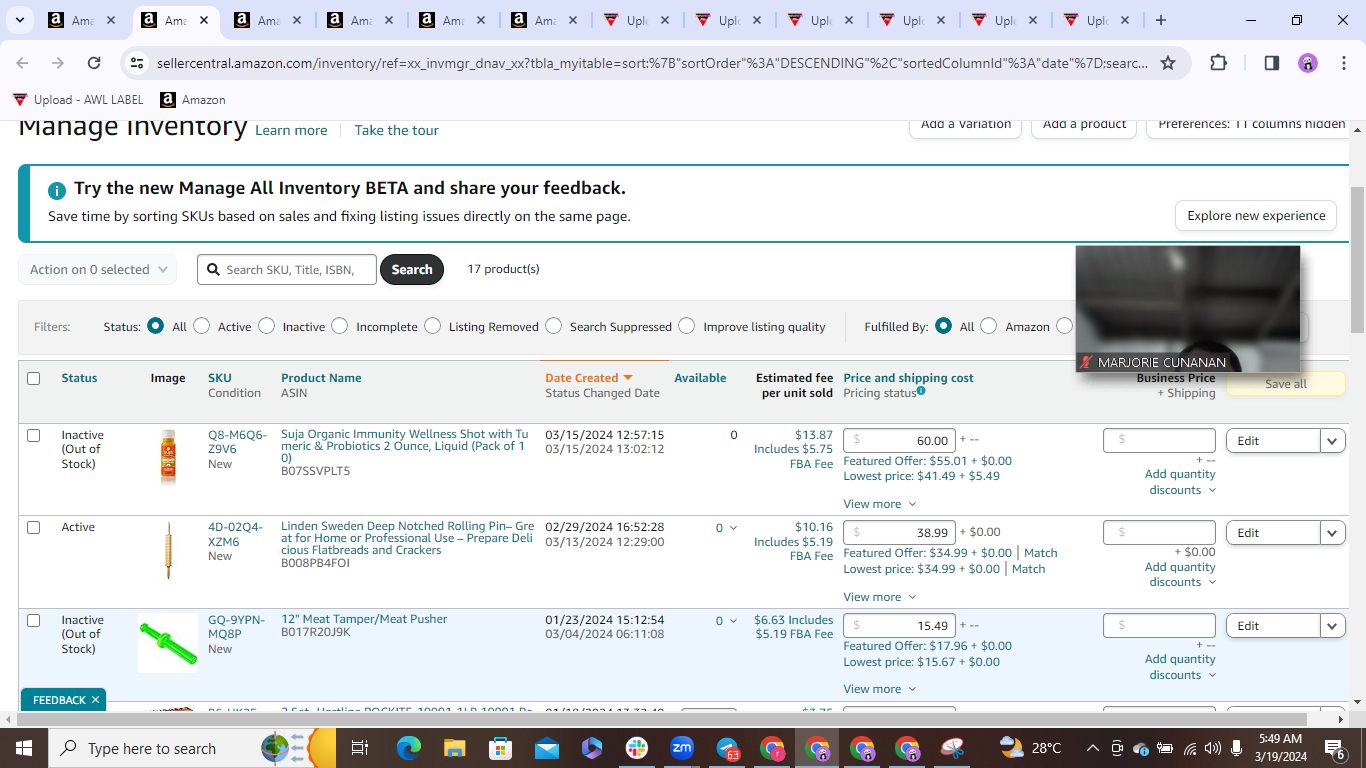Open the Wi-Fi network tray icon
This screenshot has width=1366, height=768.
[1190, 748]
